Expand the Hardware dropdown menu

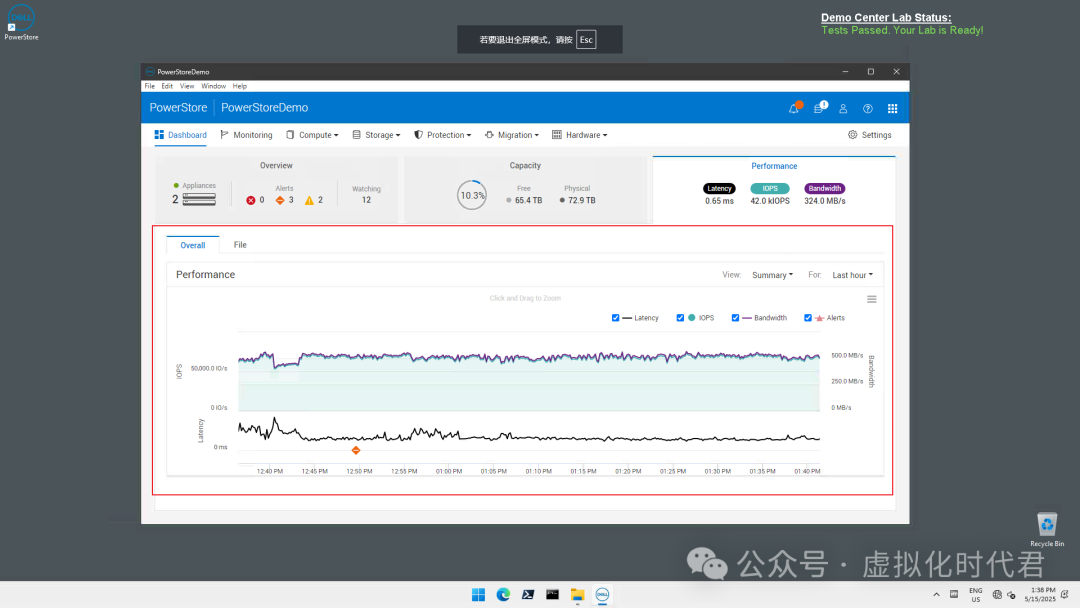[x=580, y=135]
